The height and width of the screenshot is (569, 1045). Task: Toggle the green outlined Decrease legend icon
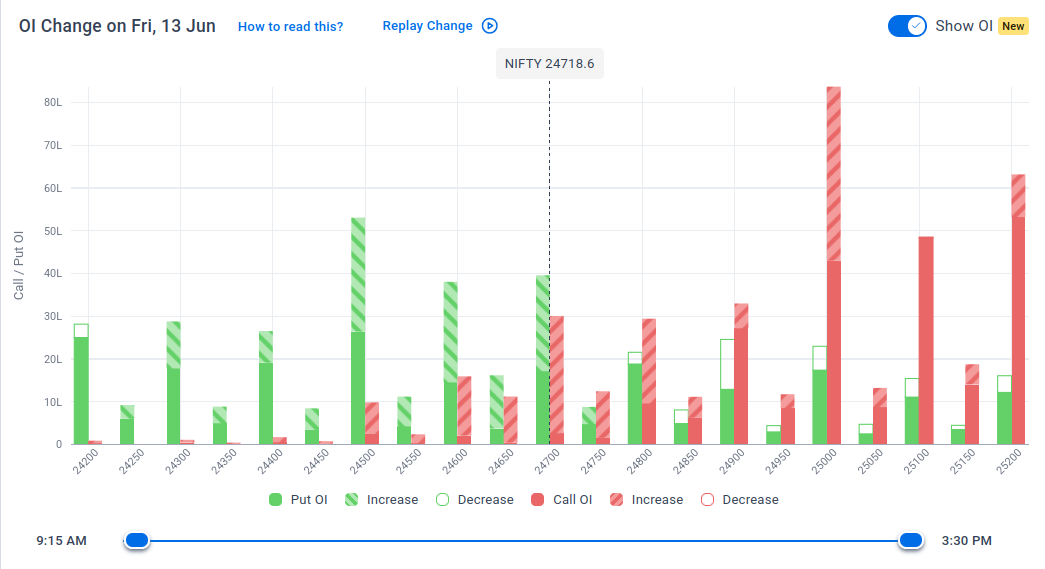point(442,500)
